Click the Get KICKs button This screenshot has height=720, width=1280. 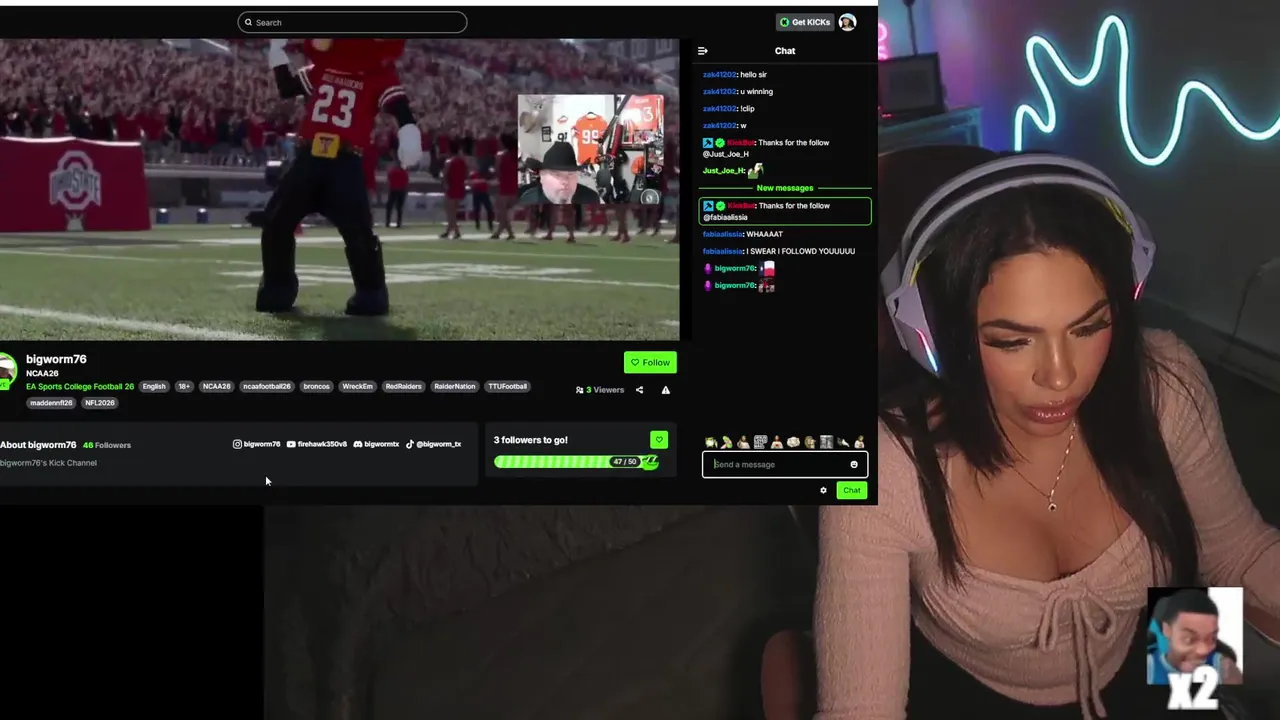tap(805, 22)
